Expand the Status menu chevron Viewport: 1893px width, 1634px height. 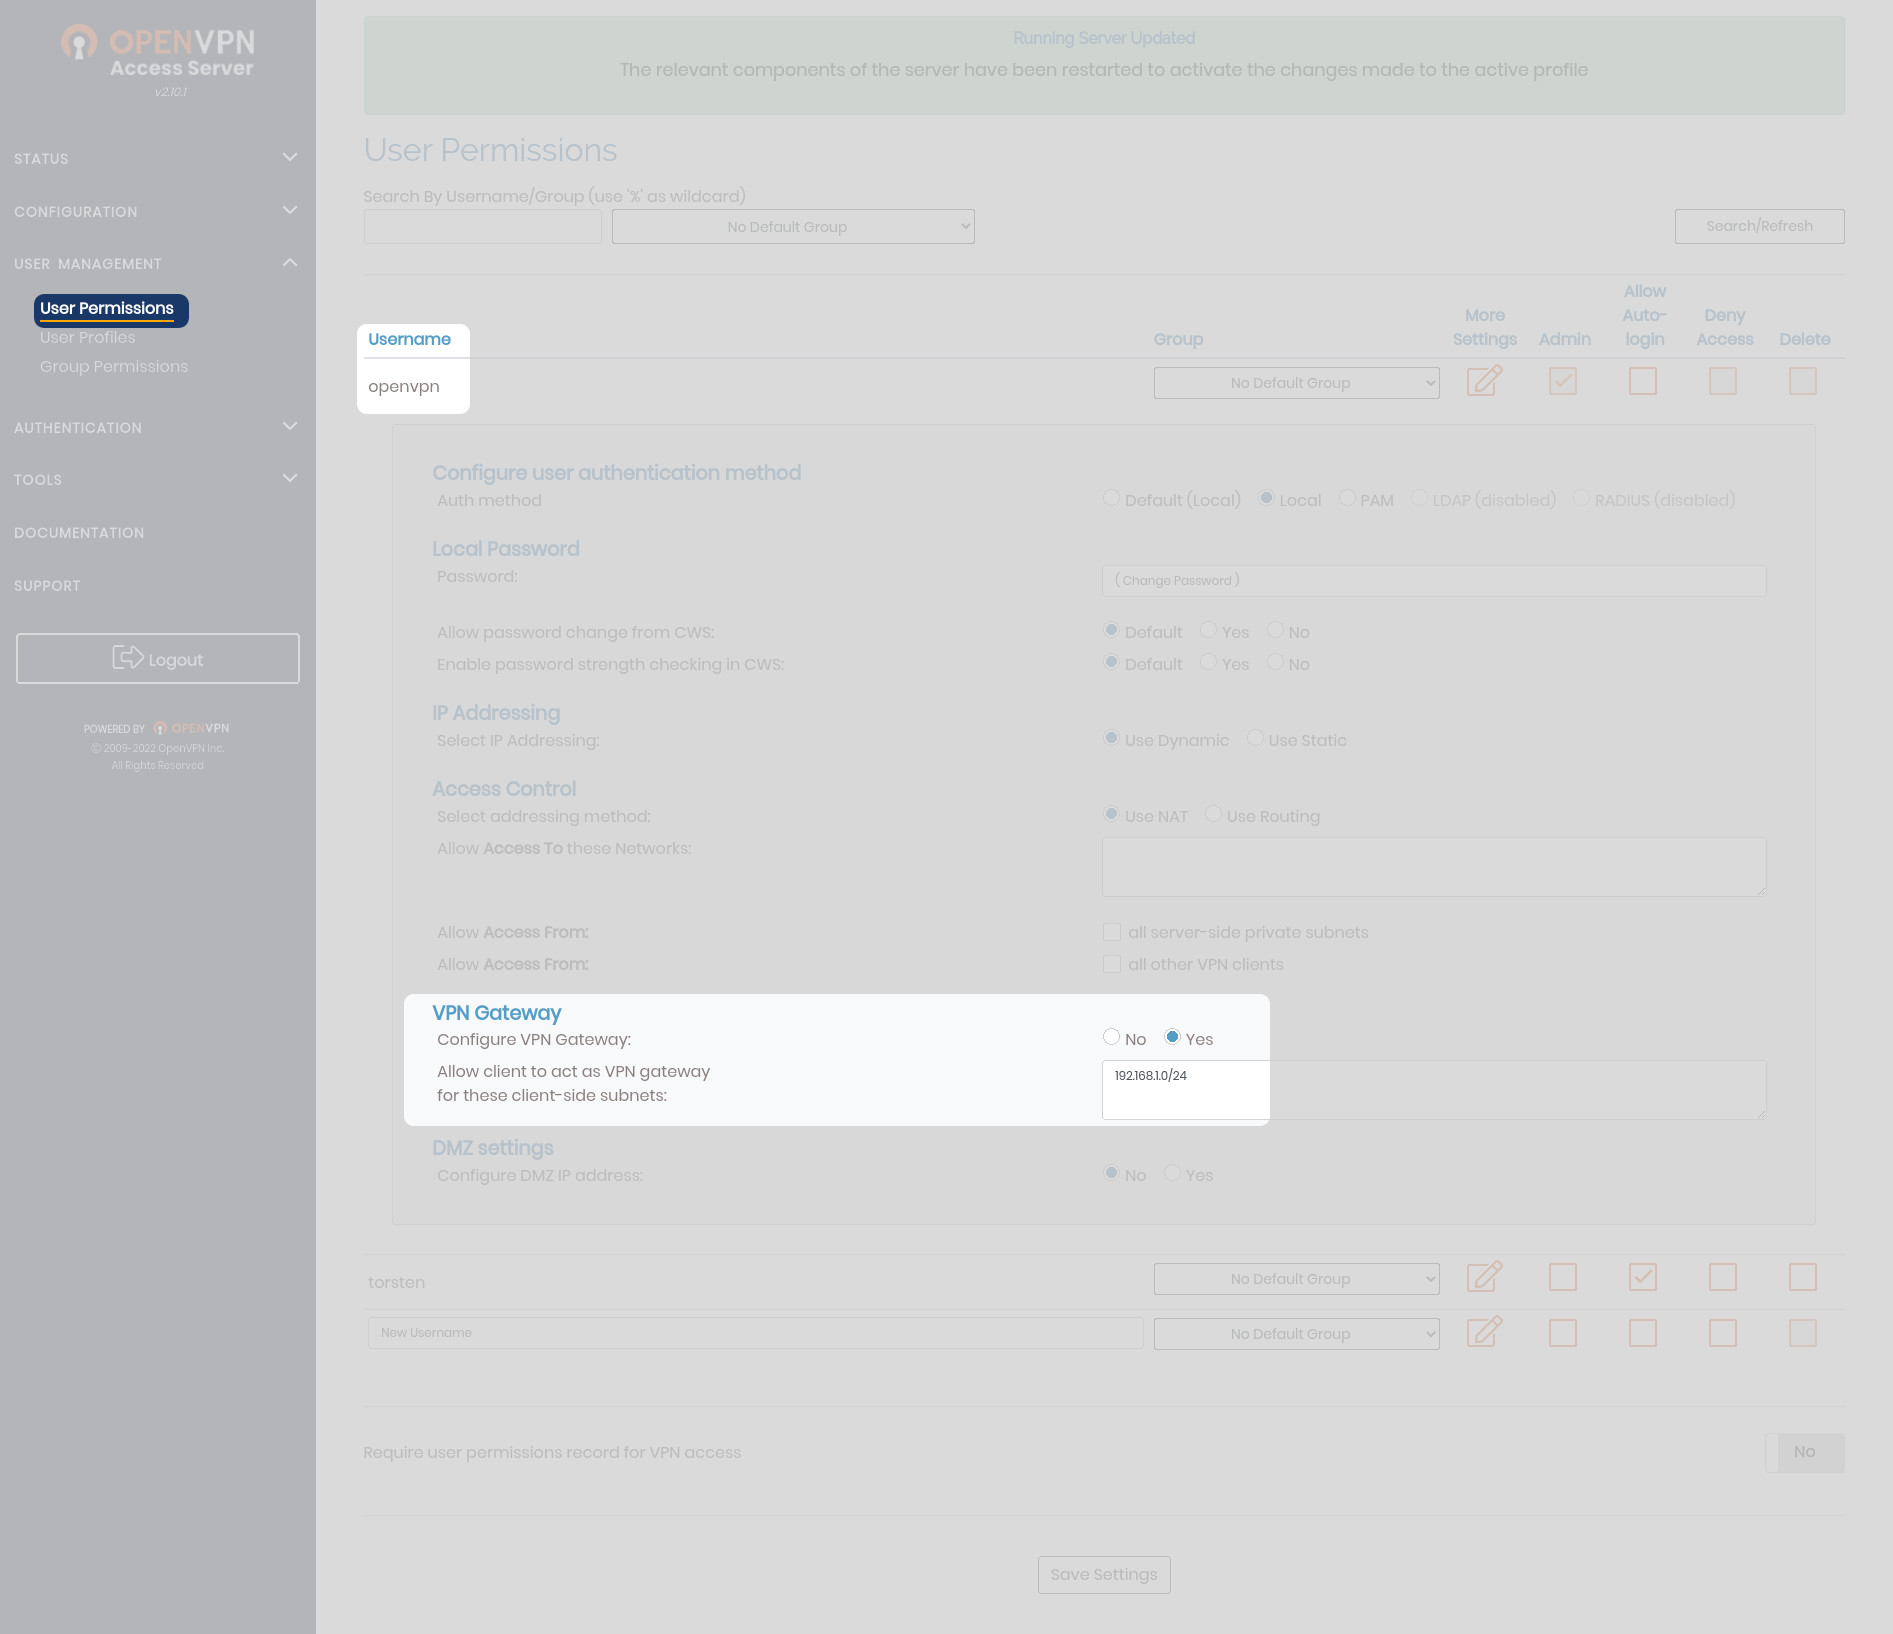[x=289, y=158]
